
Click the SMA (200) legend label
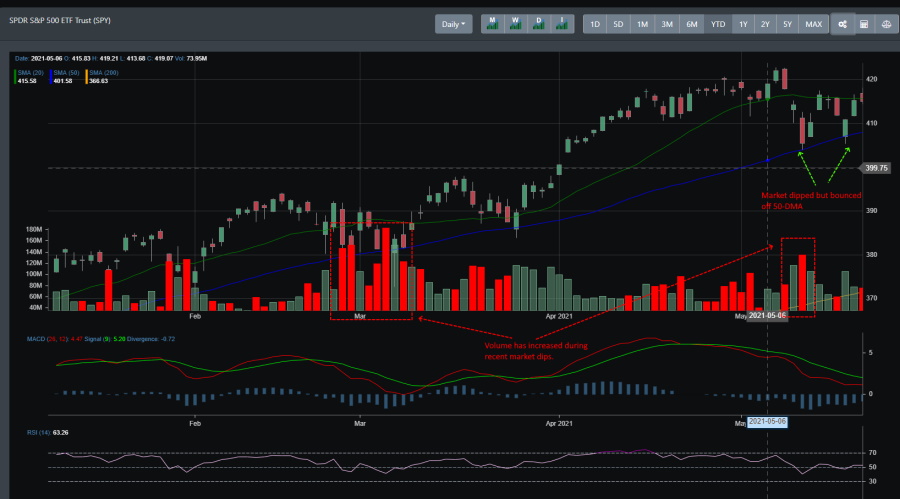(x=104, y=73)
